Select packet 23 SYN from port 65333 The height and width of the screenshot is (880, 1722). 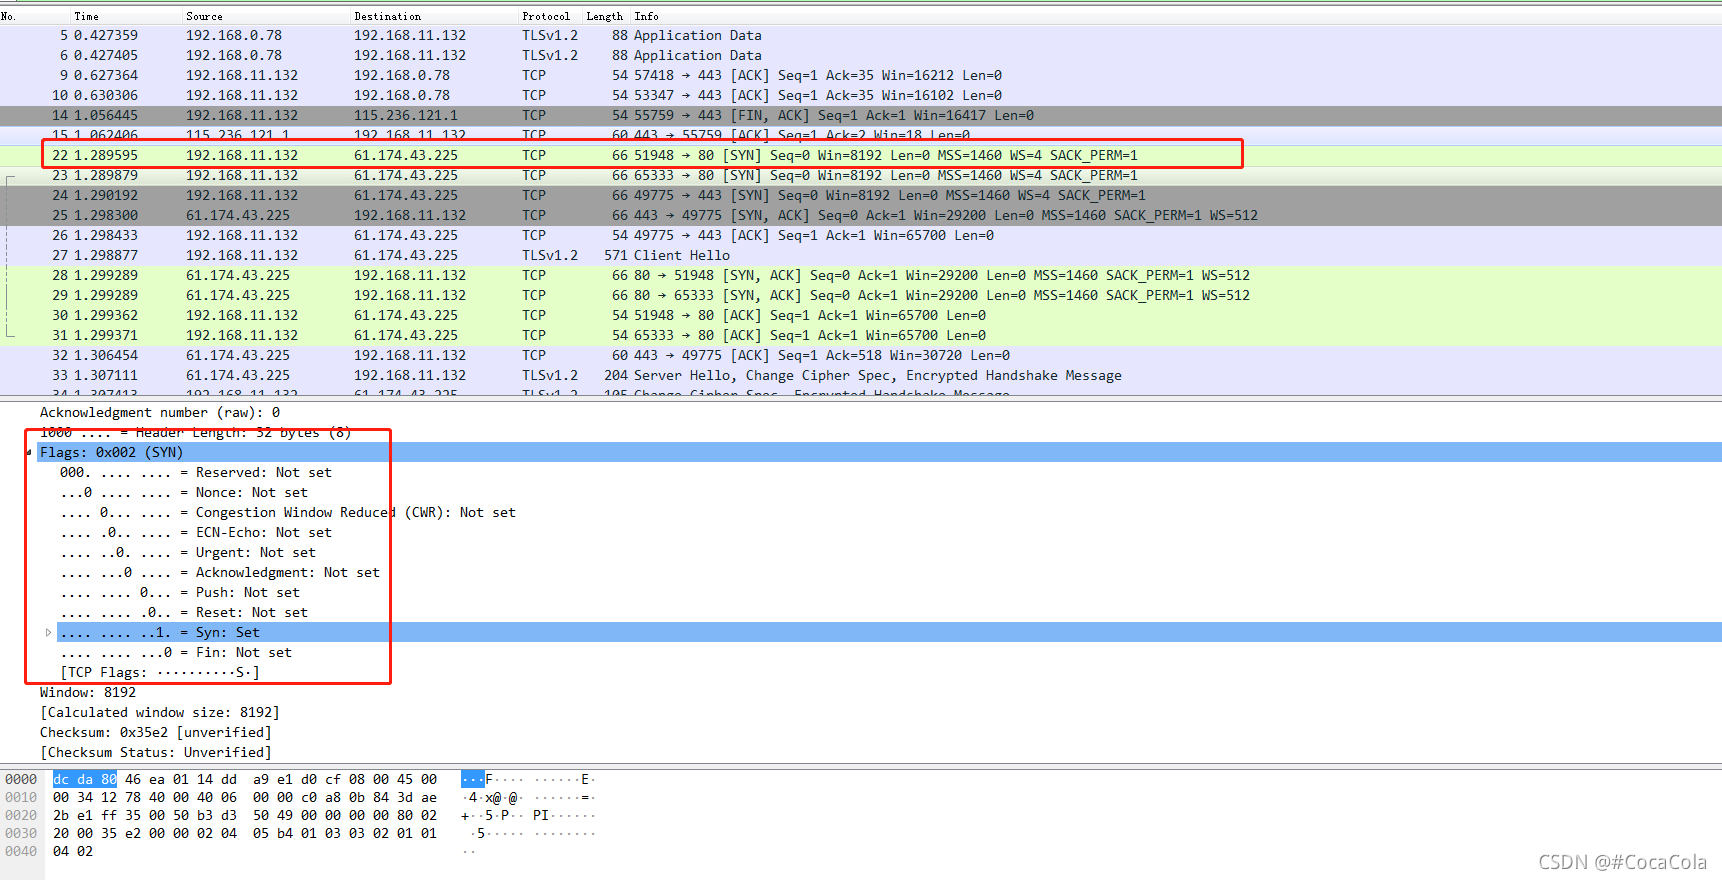click(x=861, y=175)
